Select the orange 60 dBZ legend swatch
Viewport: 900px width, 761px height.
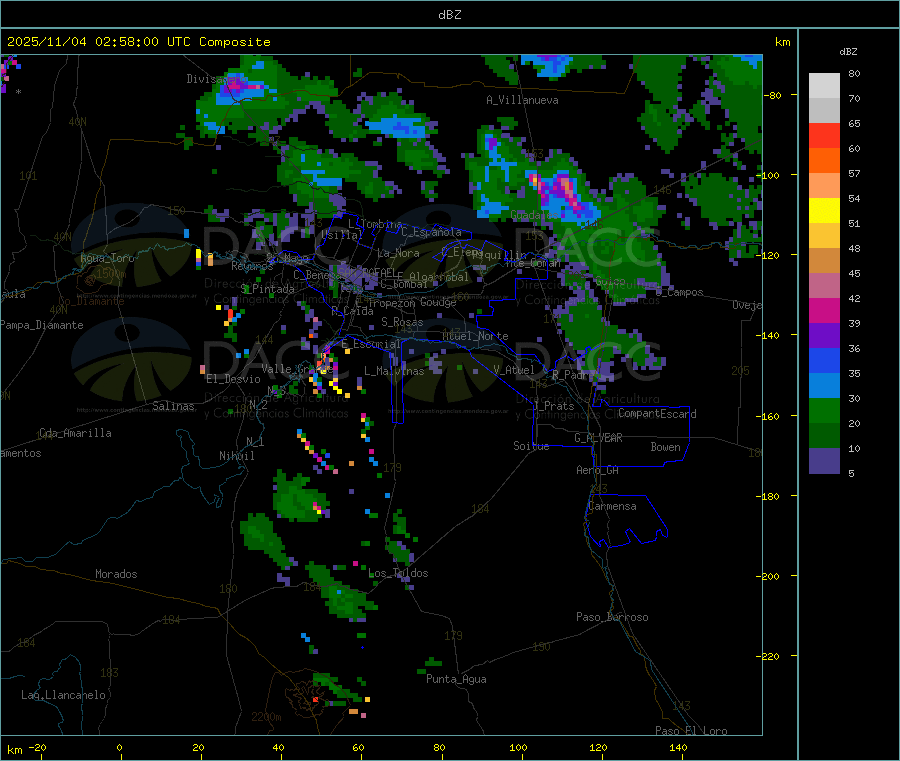(824, 161)
